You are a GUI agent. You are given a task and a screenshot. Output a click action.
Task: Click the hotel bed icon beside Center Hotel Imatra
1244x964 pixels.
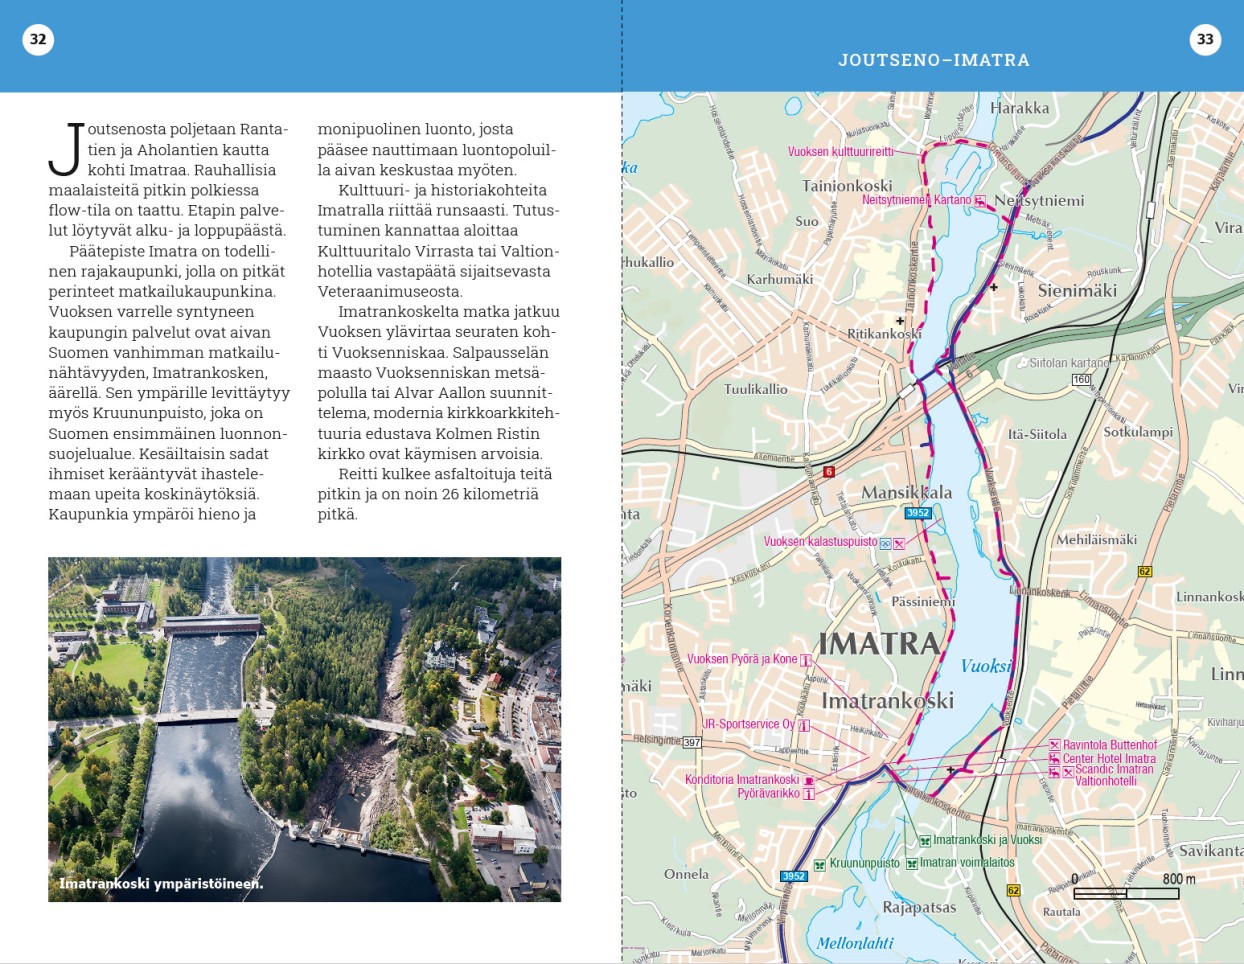coord(1054,759)
